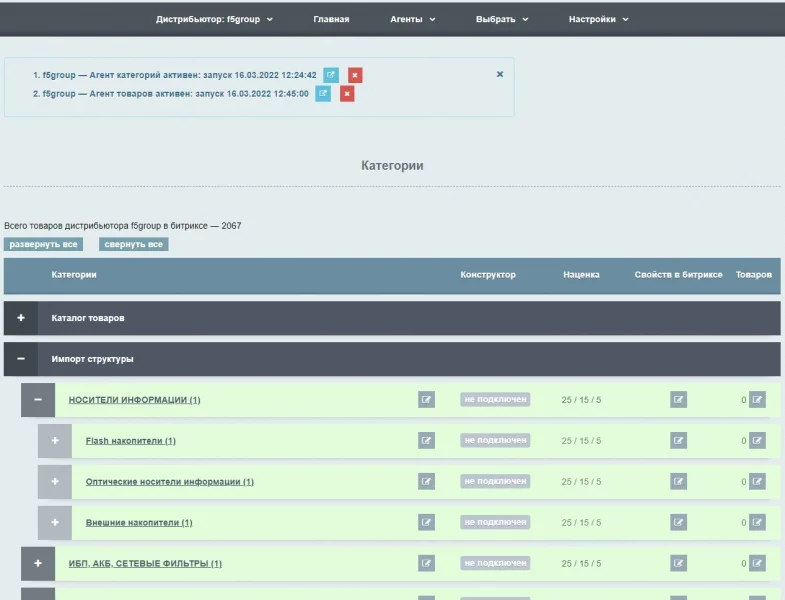Open the ИБП, АКБ, СЕТЕВЫЕ ФИЛЬТРЫ link
The height and width of the screenshot is (600, 785).
point(145,564)
